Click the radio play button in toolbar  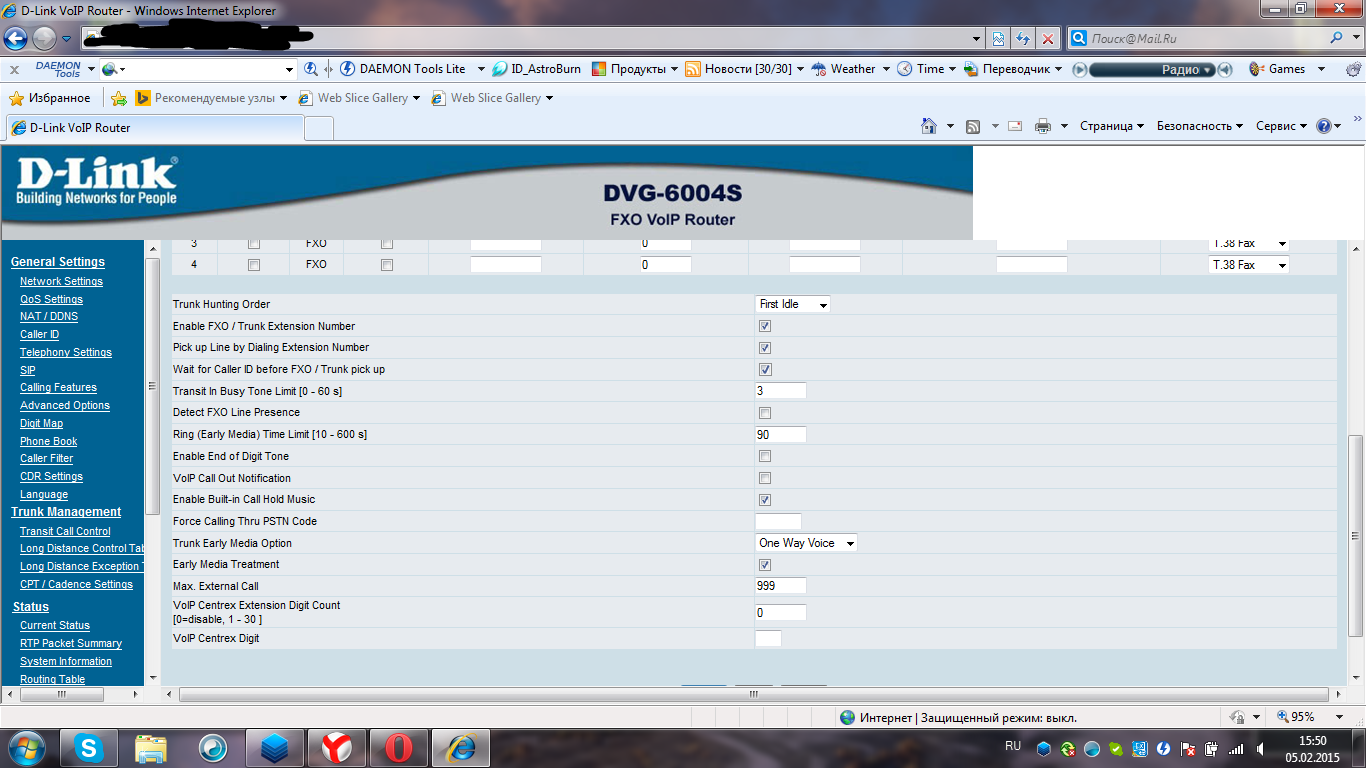[1079, 69]
